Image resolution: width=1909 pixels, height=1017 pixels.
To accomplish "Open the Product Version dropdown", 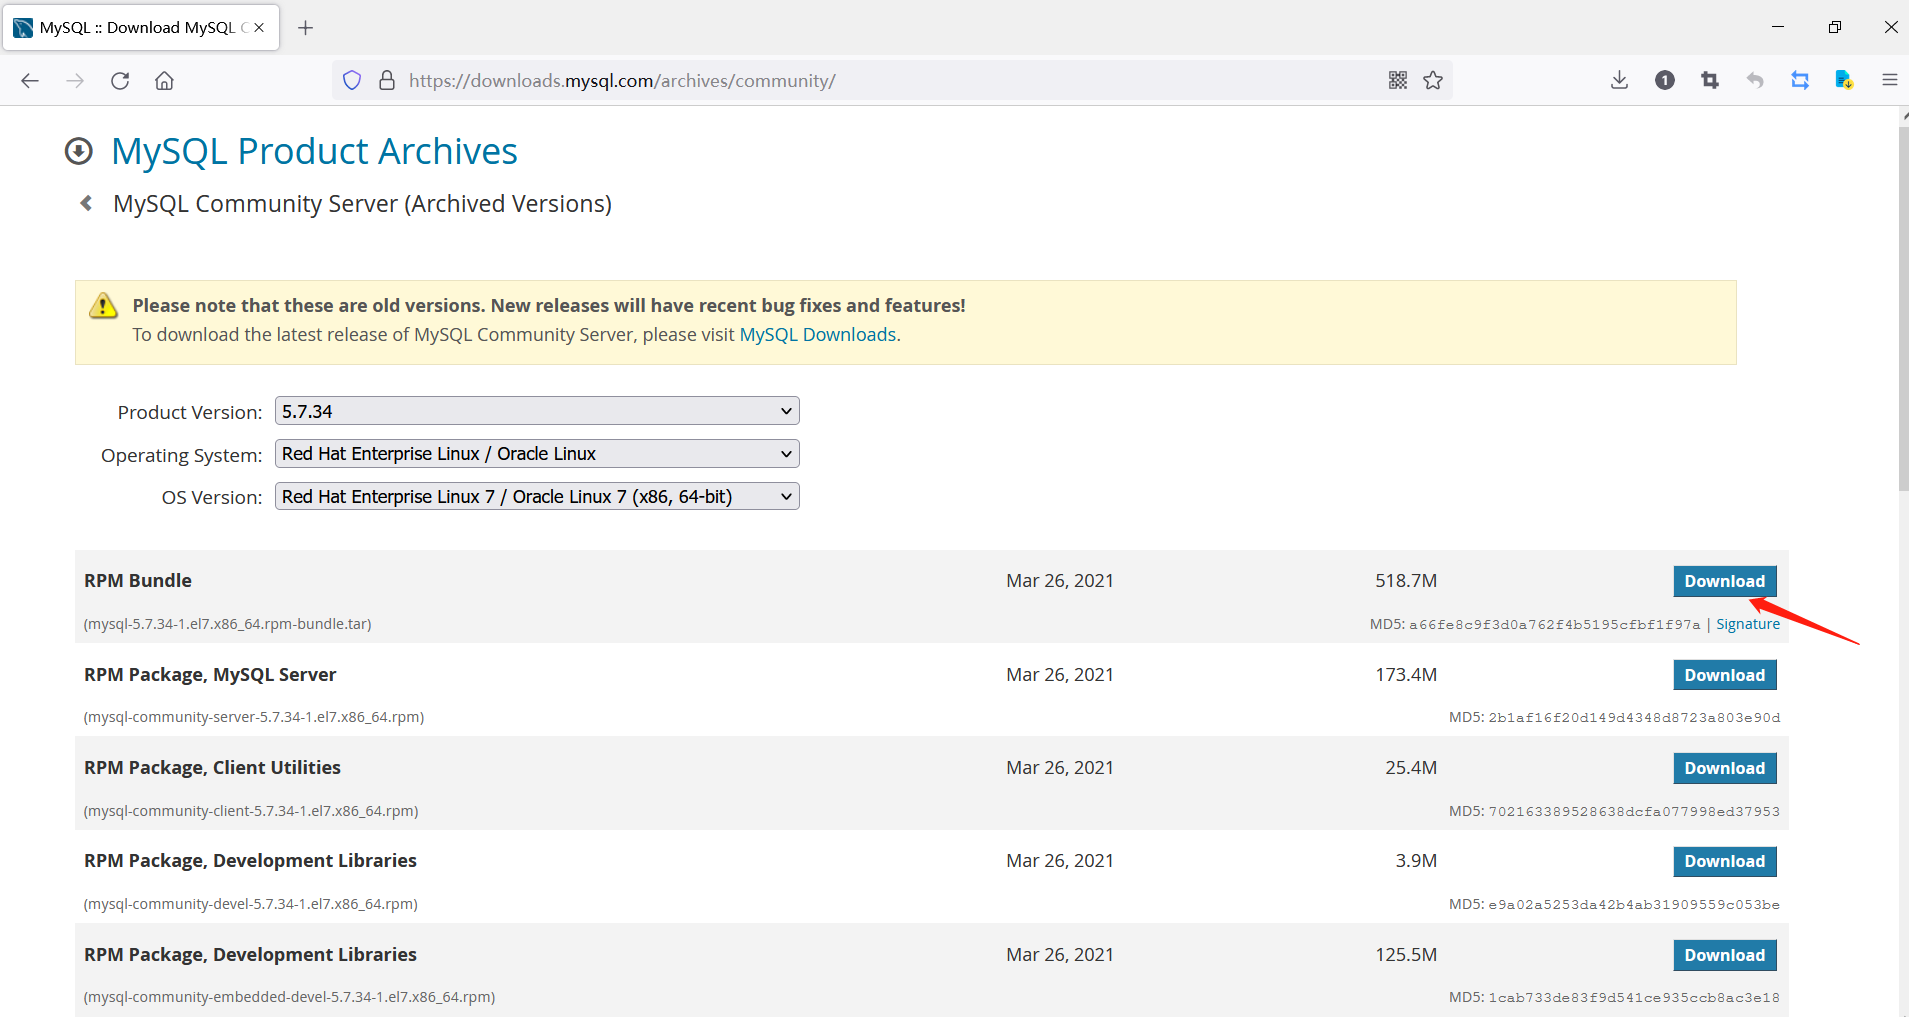I will pyautogui.click(x=537, y=411).
